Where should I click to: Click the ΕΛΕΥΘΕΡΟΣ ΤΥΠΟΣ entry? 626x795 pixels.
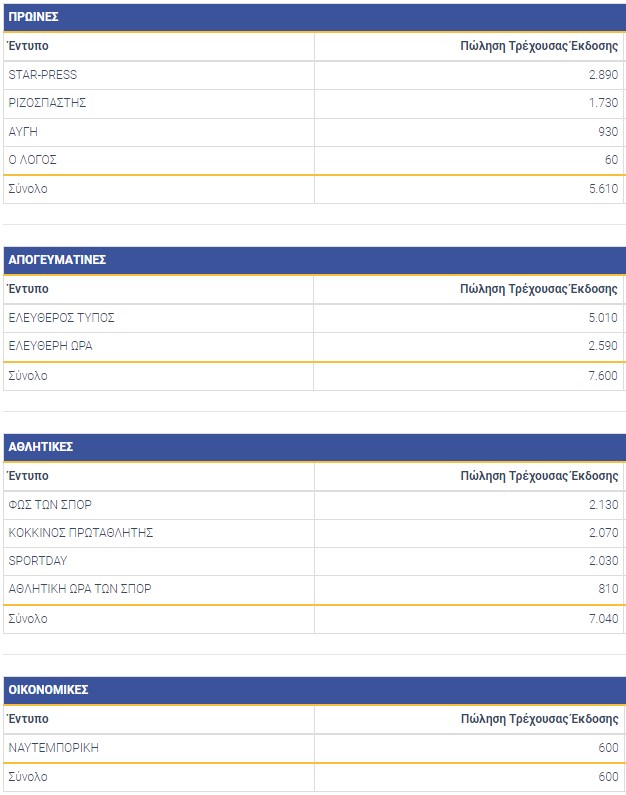point(61,318)
